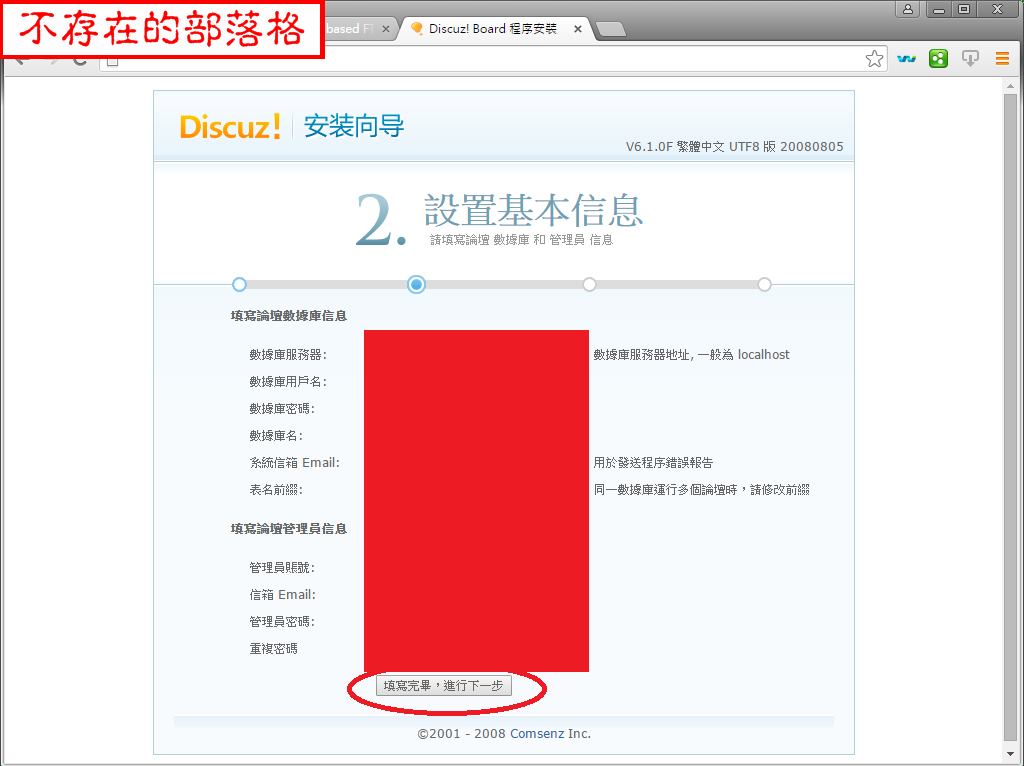Switch to the Discuz! Board 程序安裝 tab
1024x766 pixels.
click(493, 29)
